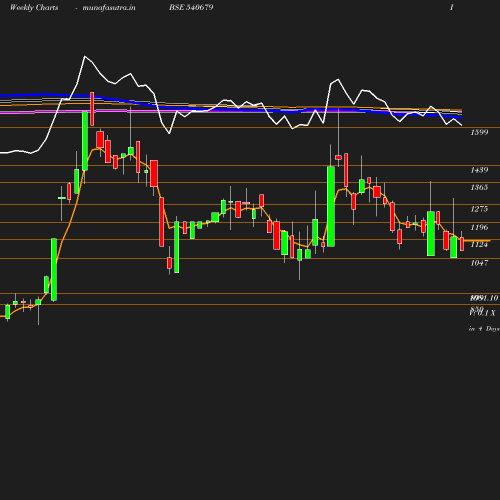
Task: Click the 'munafasutra.in' site label
Action: pyautogui.click(x=109, y=8)
